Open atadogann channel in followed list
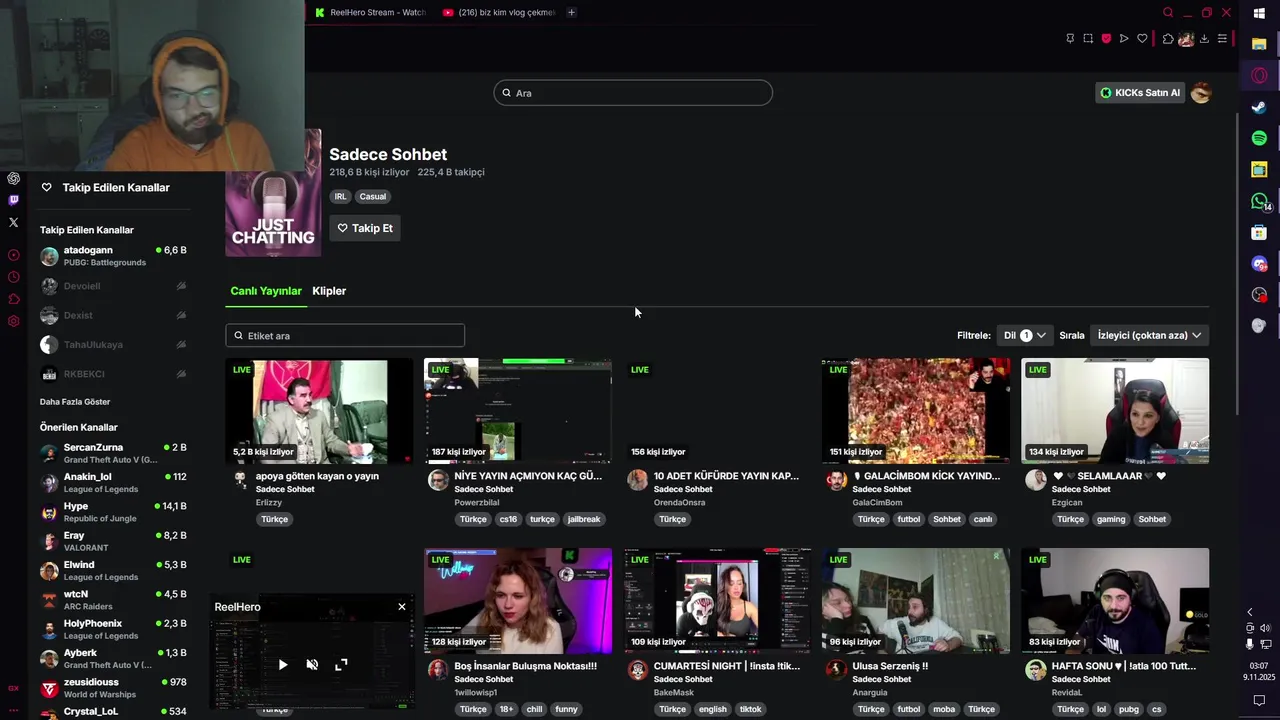 (113, 256)
